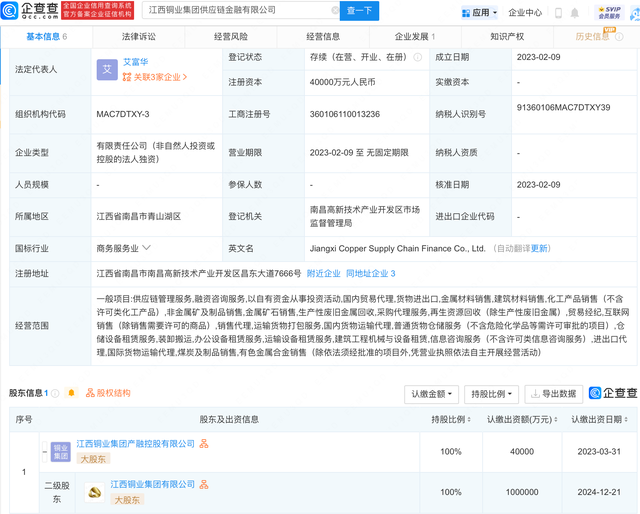Clear the search box text
Screen dimensions: 640x514
click(335, 10)
